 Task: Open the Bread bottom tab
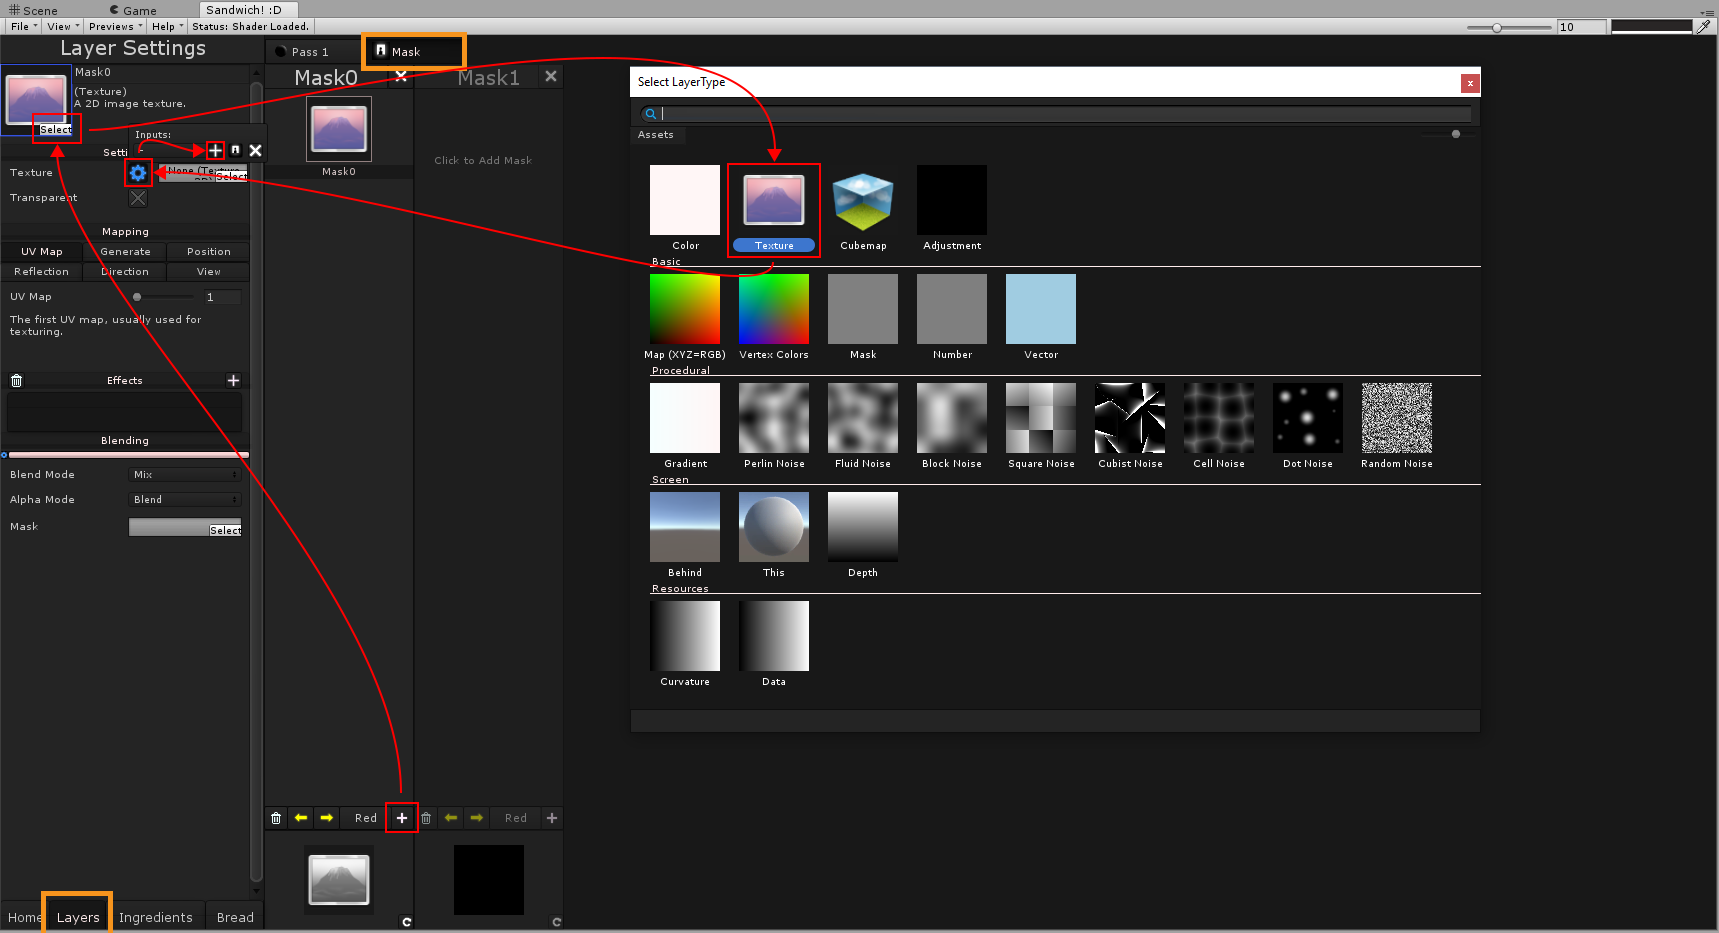coord(235,917)
